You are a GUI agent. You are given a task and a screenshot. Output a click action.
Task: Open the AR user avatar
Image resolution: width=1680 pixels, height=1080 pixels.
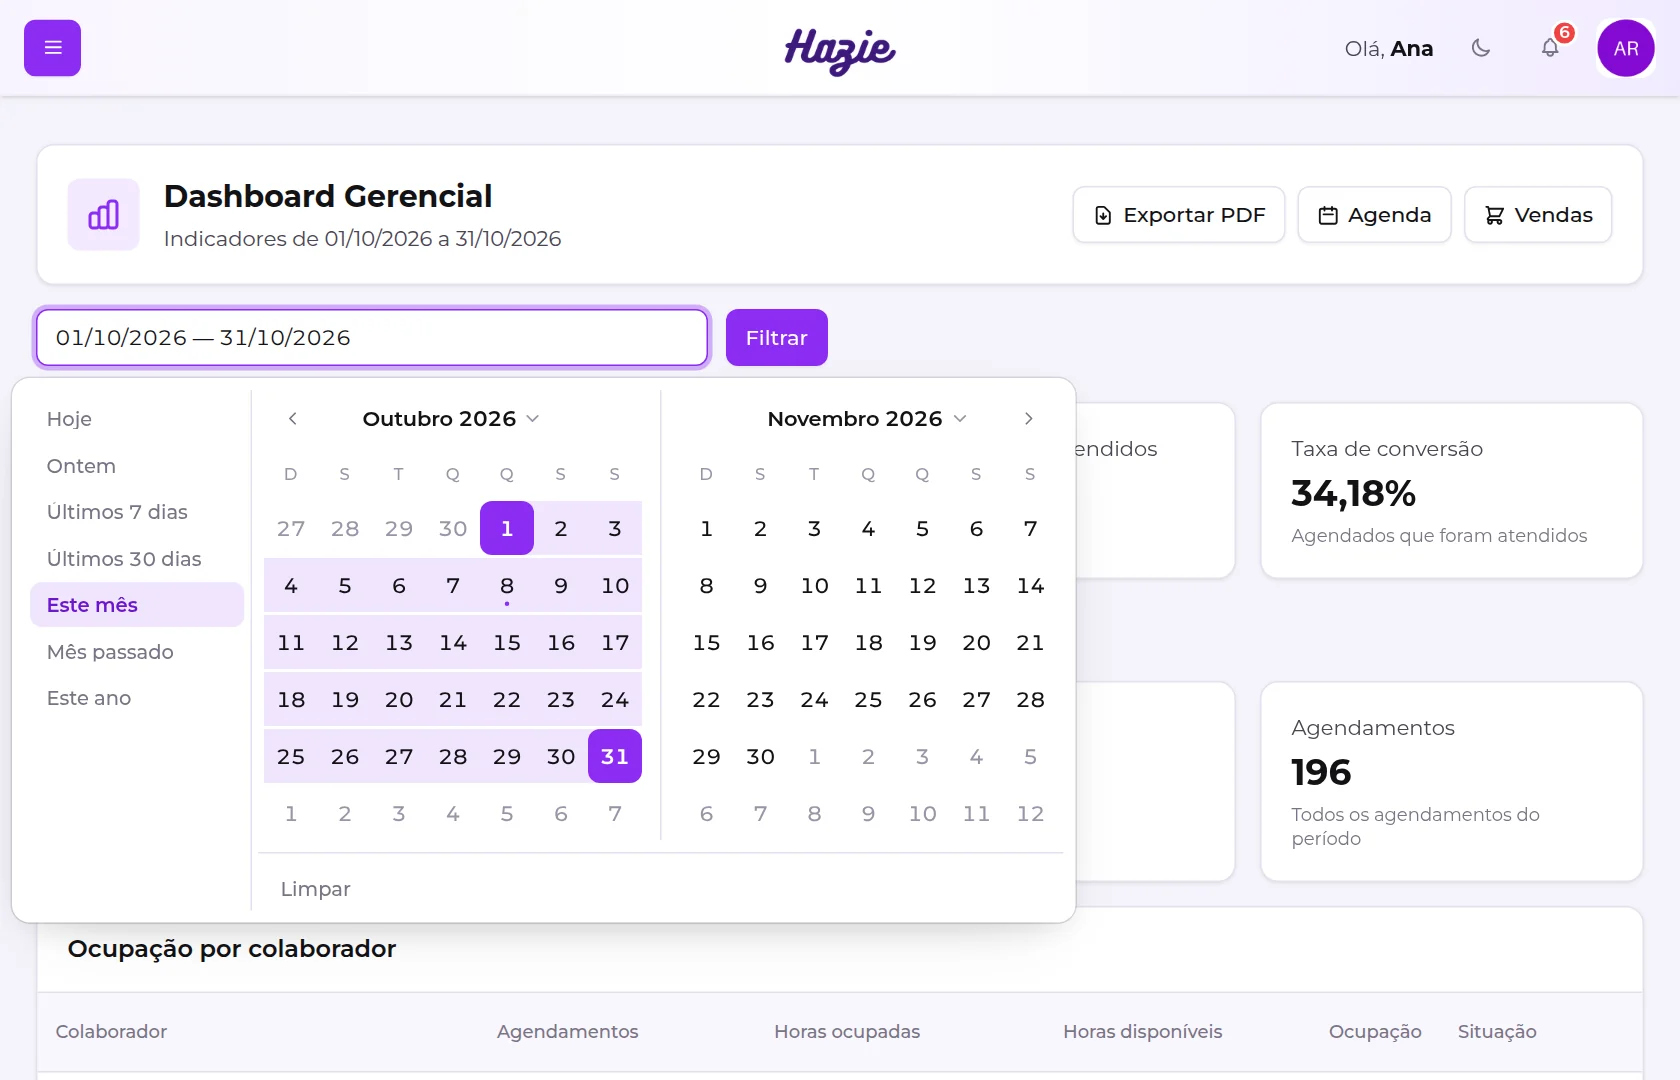coord(1625,48)
